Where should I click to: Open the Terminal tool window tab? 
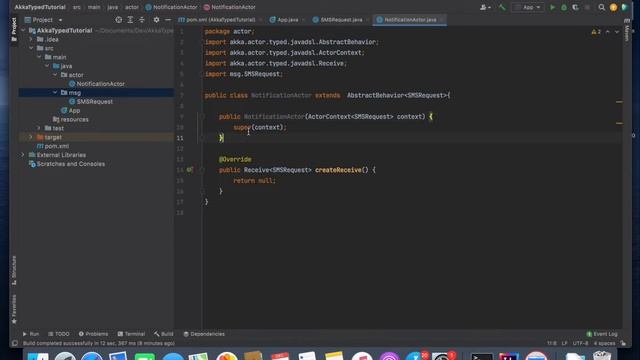(131, 334)
